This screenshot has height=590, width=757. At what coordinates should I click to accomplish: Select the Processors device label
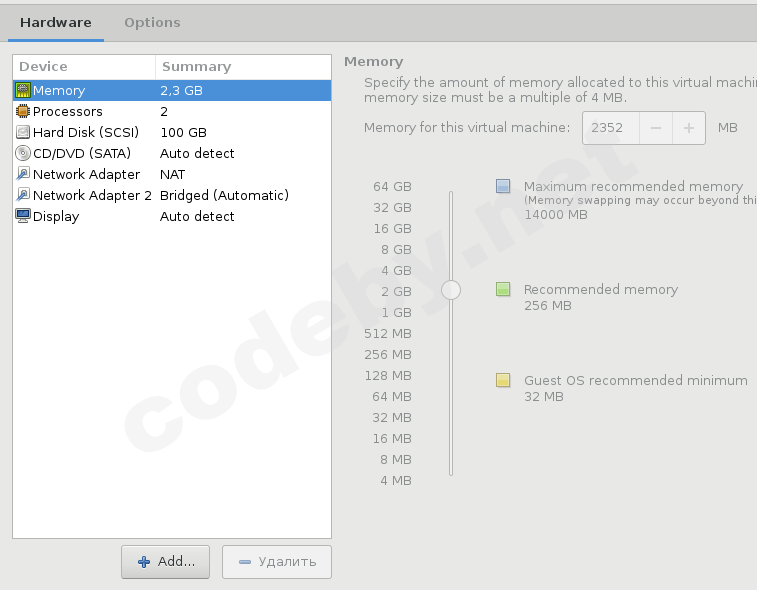point(68,111)
